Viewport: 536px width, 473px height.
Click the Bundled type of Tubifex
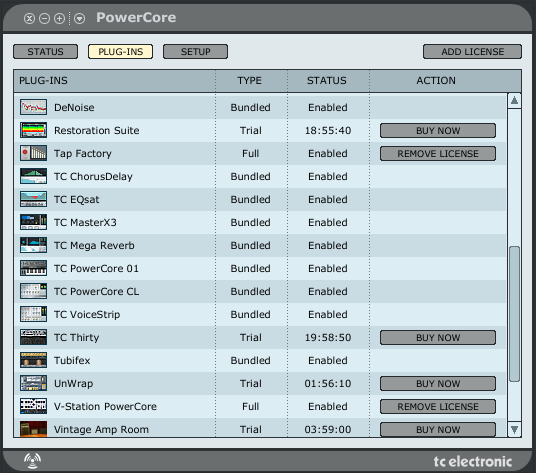pyautogui.click(x=251, y=360)
